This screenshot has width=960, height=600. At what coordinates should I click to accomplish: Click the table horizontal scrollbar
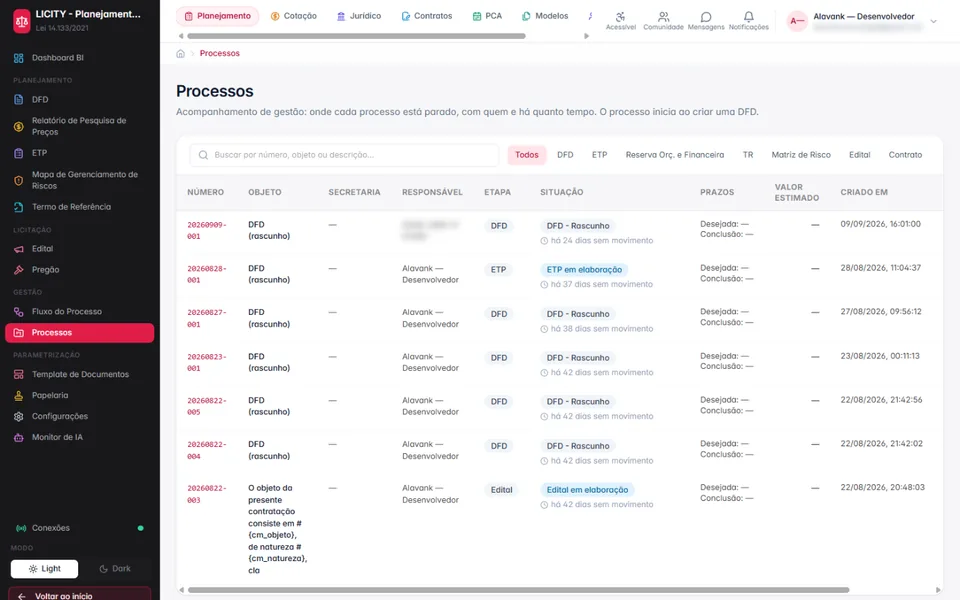click(x=518, y=590)
